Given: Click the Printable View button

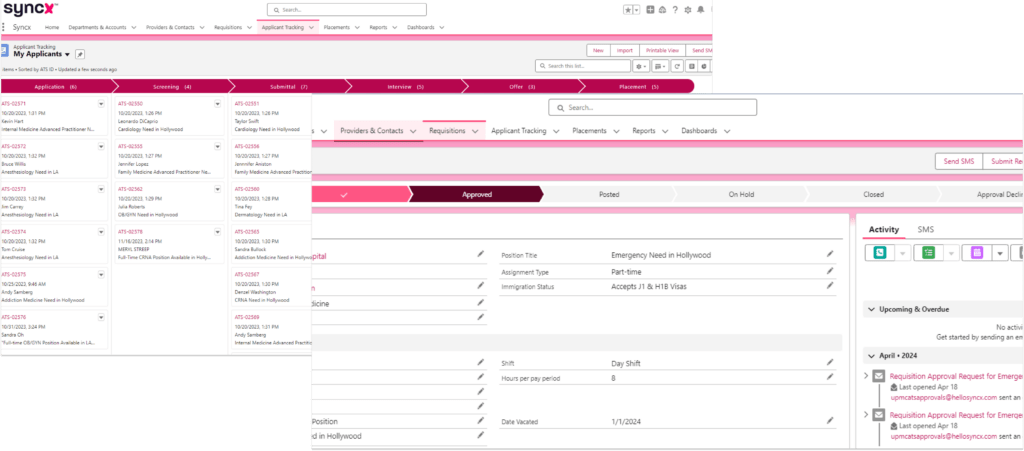Looking at the screenshot, I should (x=663, y=49).
